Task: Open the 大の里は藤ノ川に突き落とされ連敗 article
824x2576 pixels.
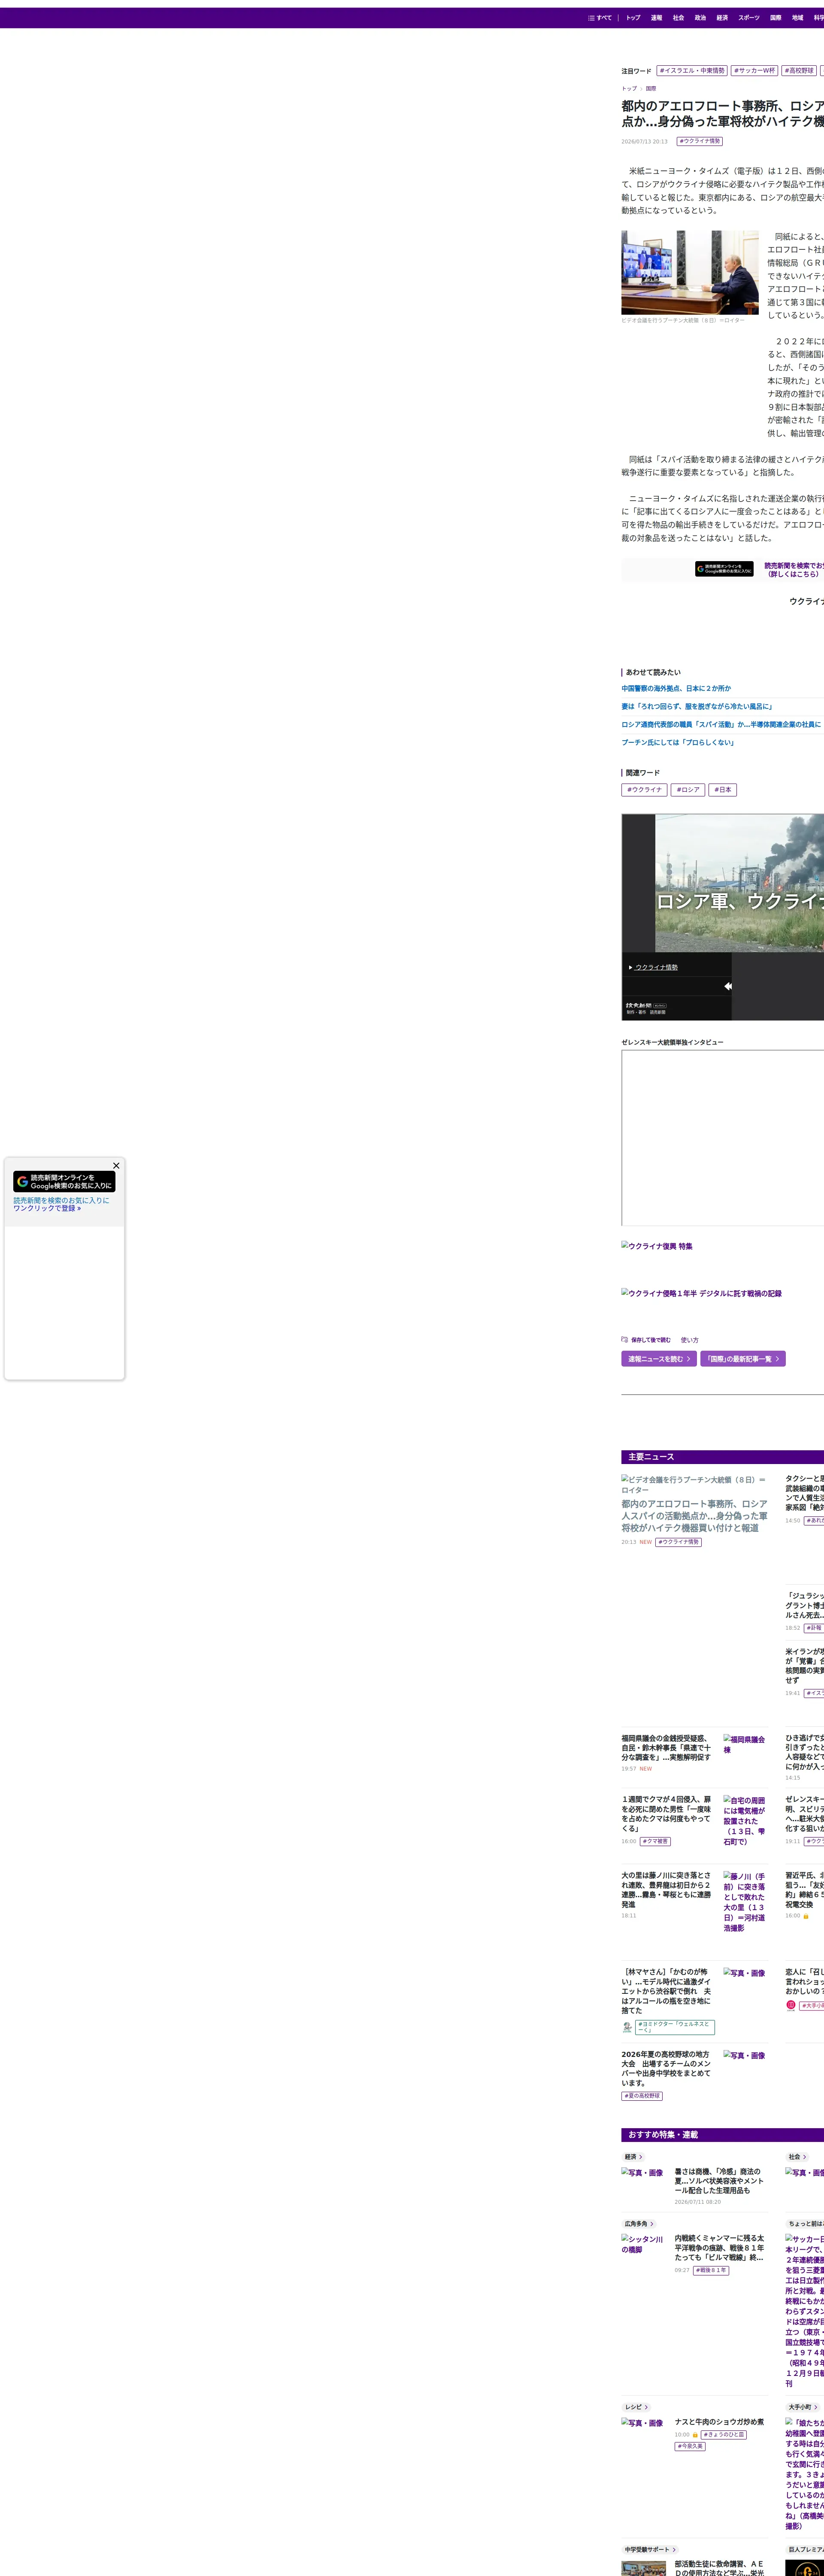Action: coord(667,1890)
